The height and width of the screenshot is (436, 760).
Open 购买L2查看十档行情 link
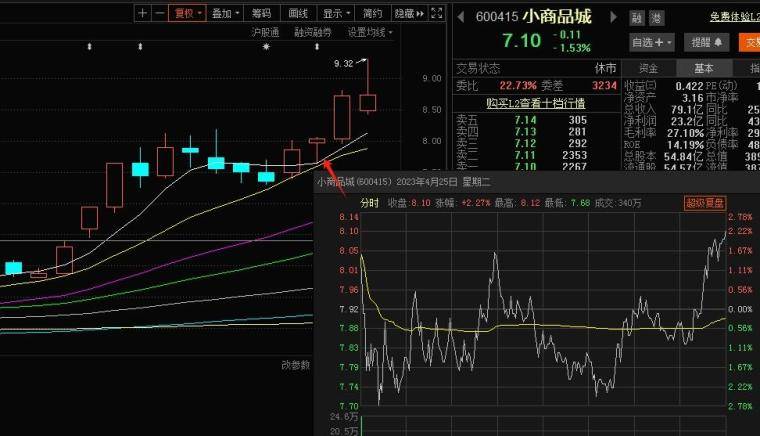tap(536, 103)
